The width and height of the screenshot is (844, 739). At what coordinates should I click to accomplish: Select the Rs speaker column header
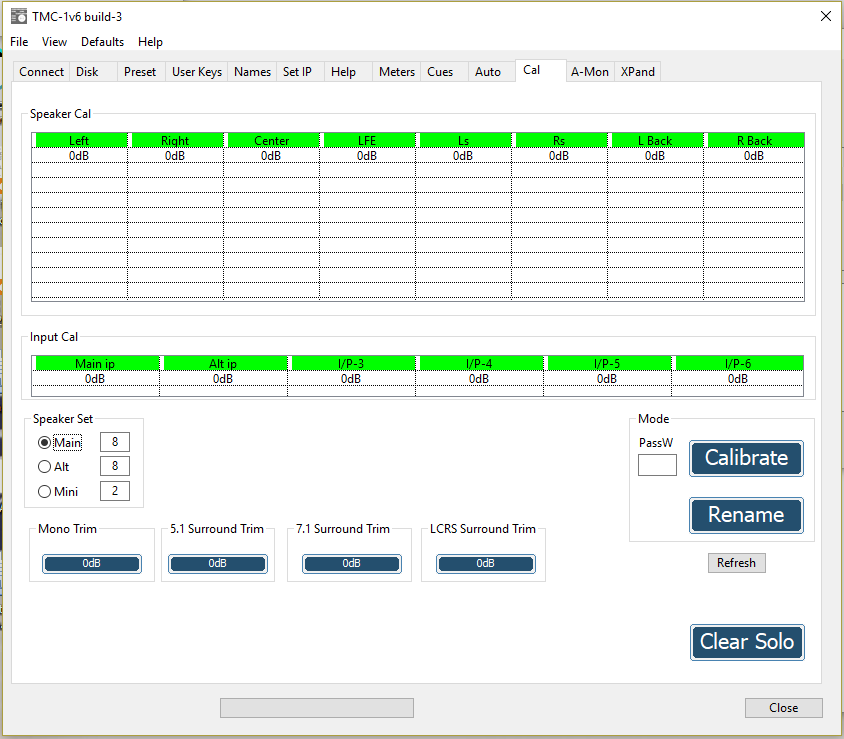click(561, 140)
